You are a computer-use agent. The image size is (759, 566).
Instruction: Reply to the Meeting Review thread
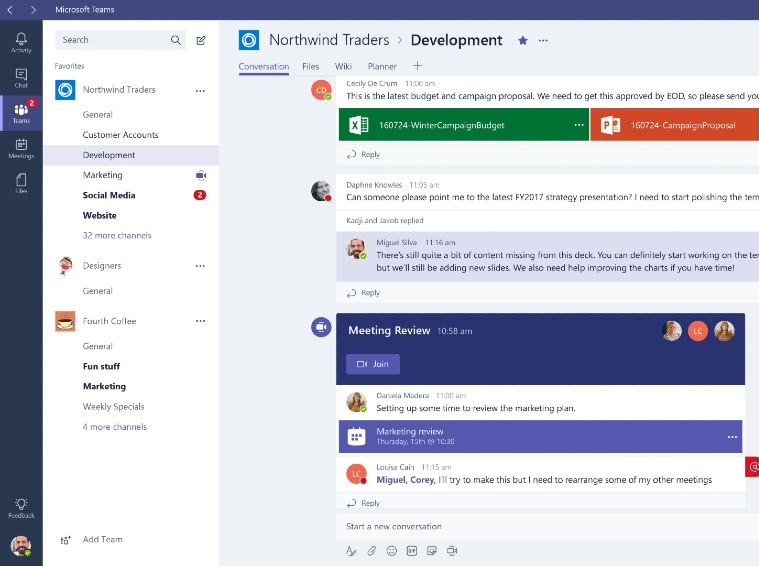364,503
